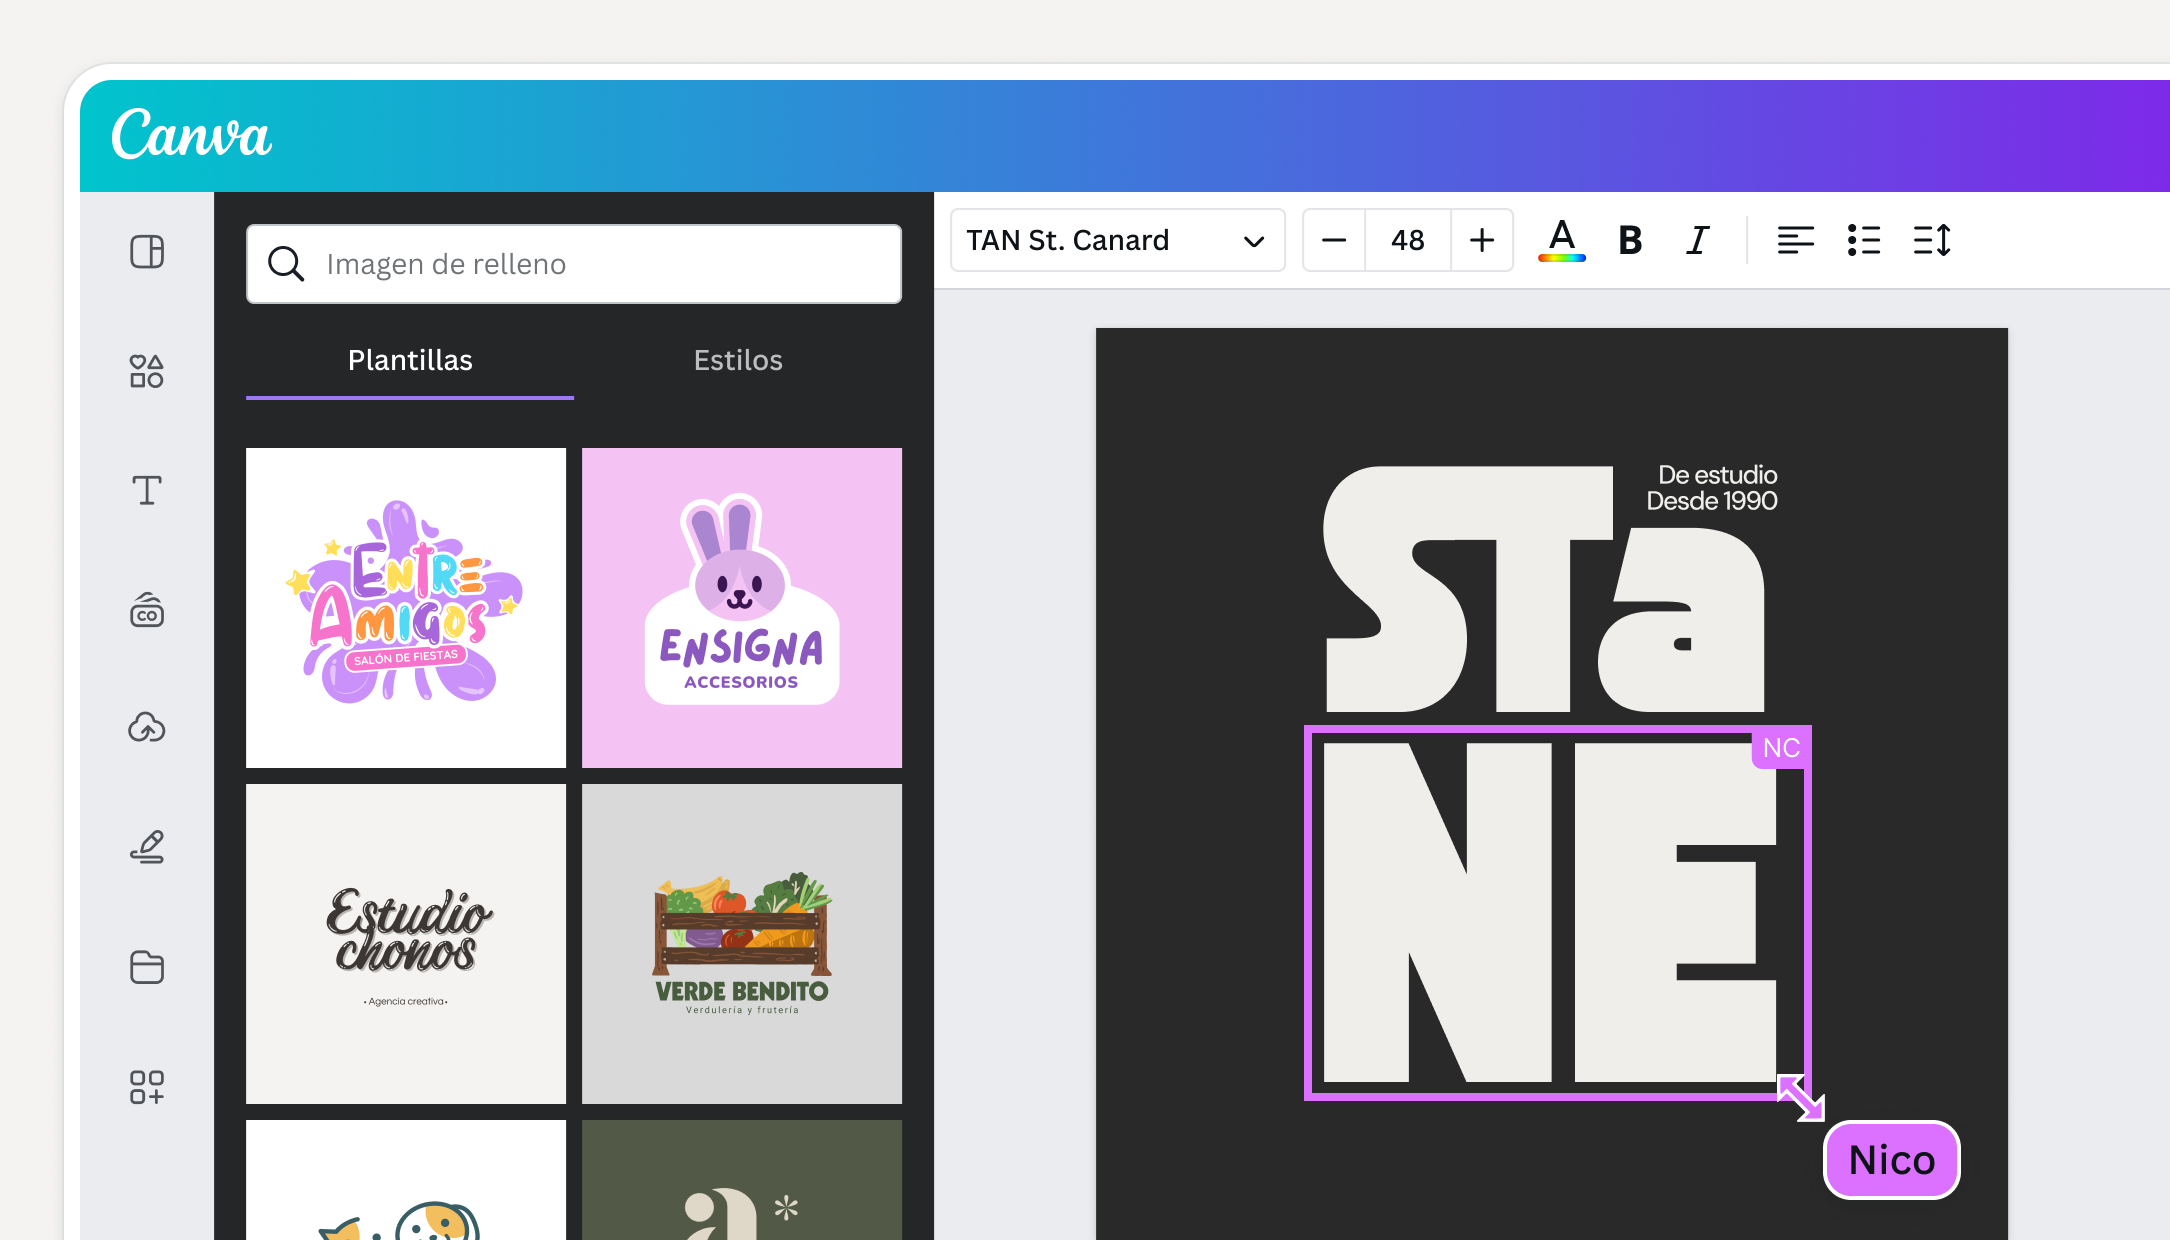
Task: Increase font size with plus button
Action: tap(1482, 240)
